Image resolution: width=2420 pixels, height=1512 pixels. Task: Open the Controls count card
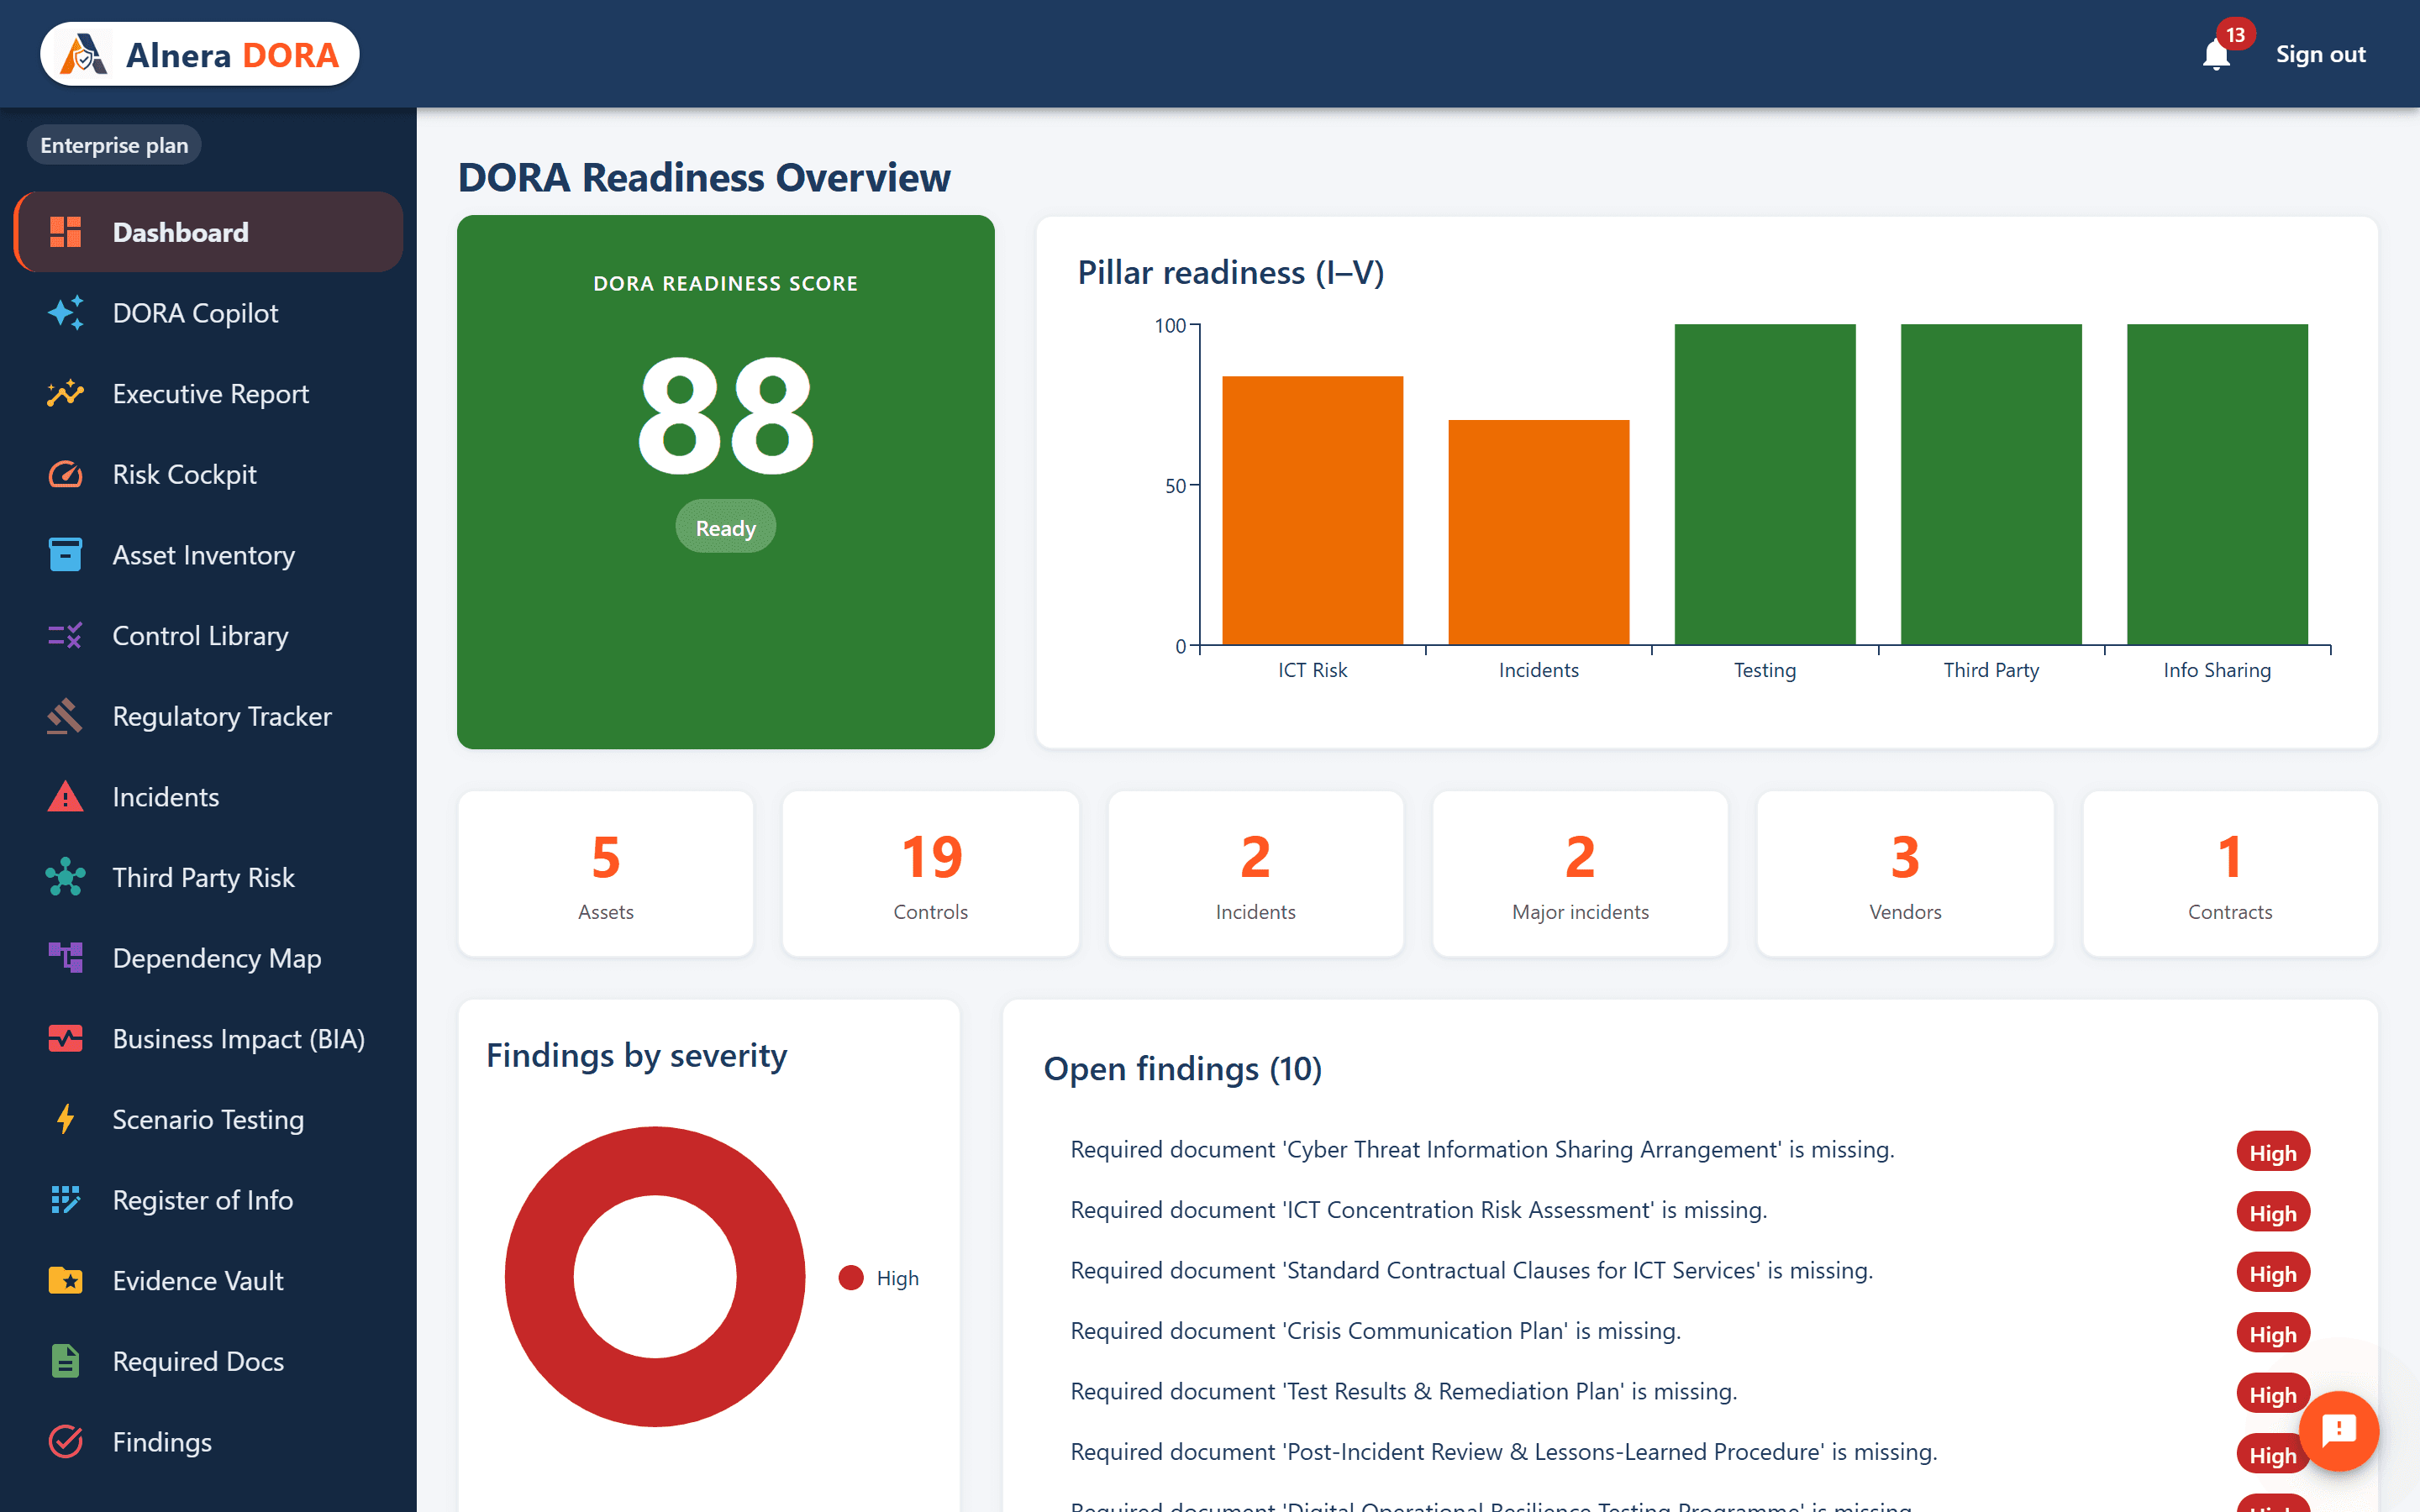[930, 874]
